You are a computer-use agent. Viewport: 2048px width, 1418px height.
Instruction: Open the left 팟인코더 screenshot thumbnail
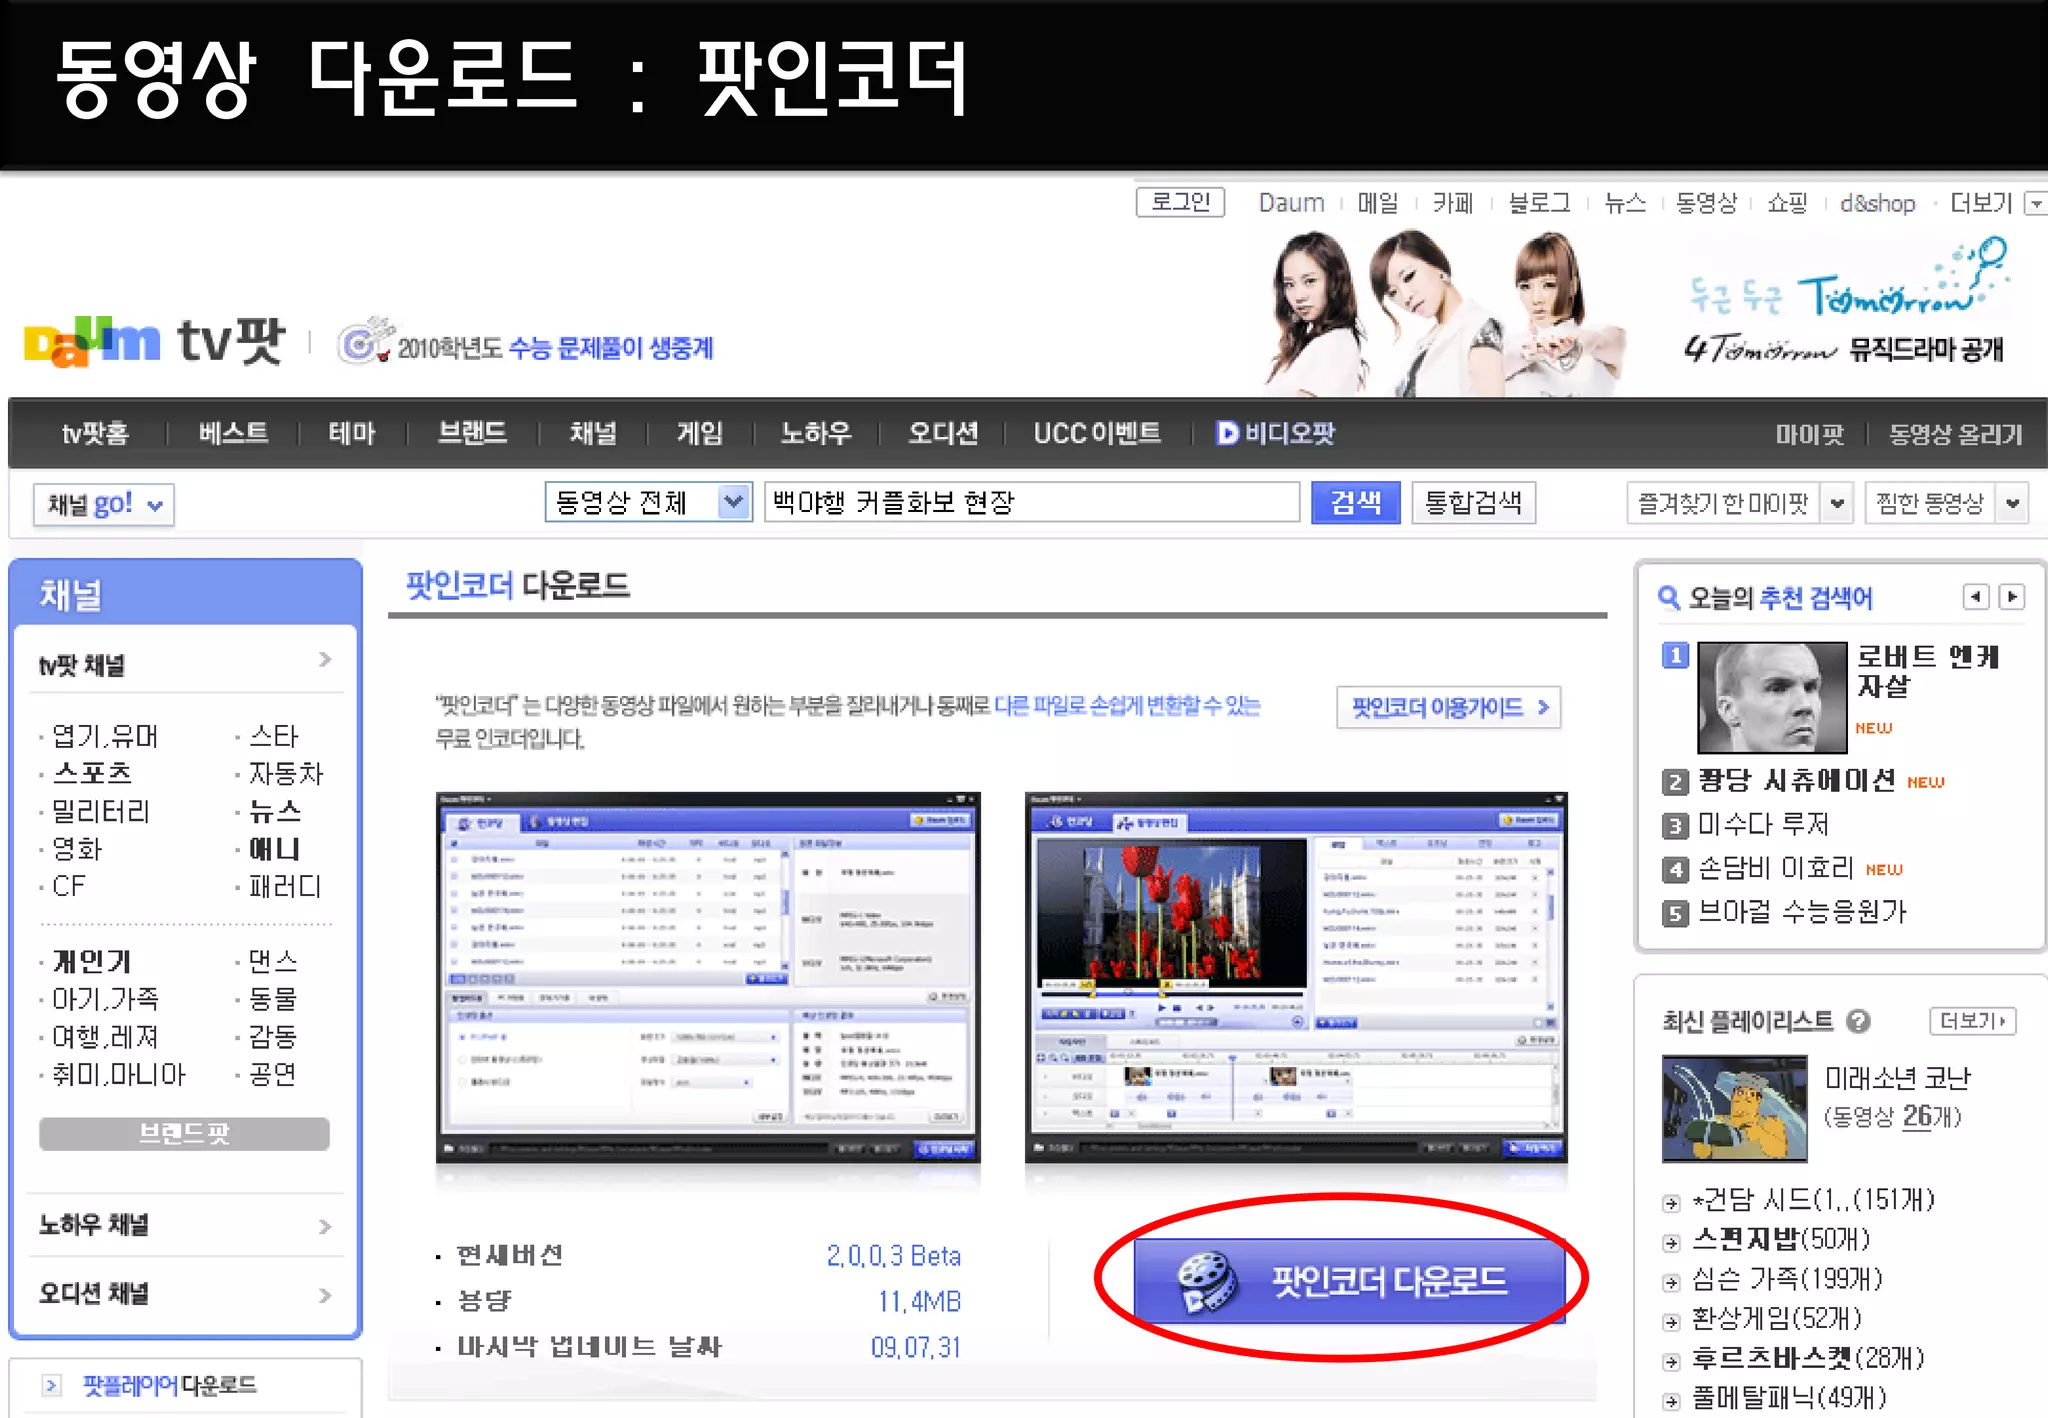[x=708, y=977]
